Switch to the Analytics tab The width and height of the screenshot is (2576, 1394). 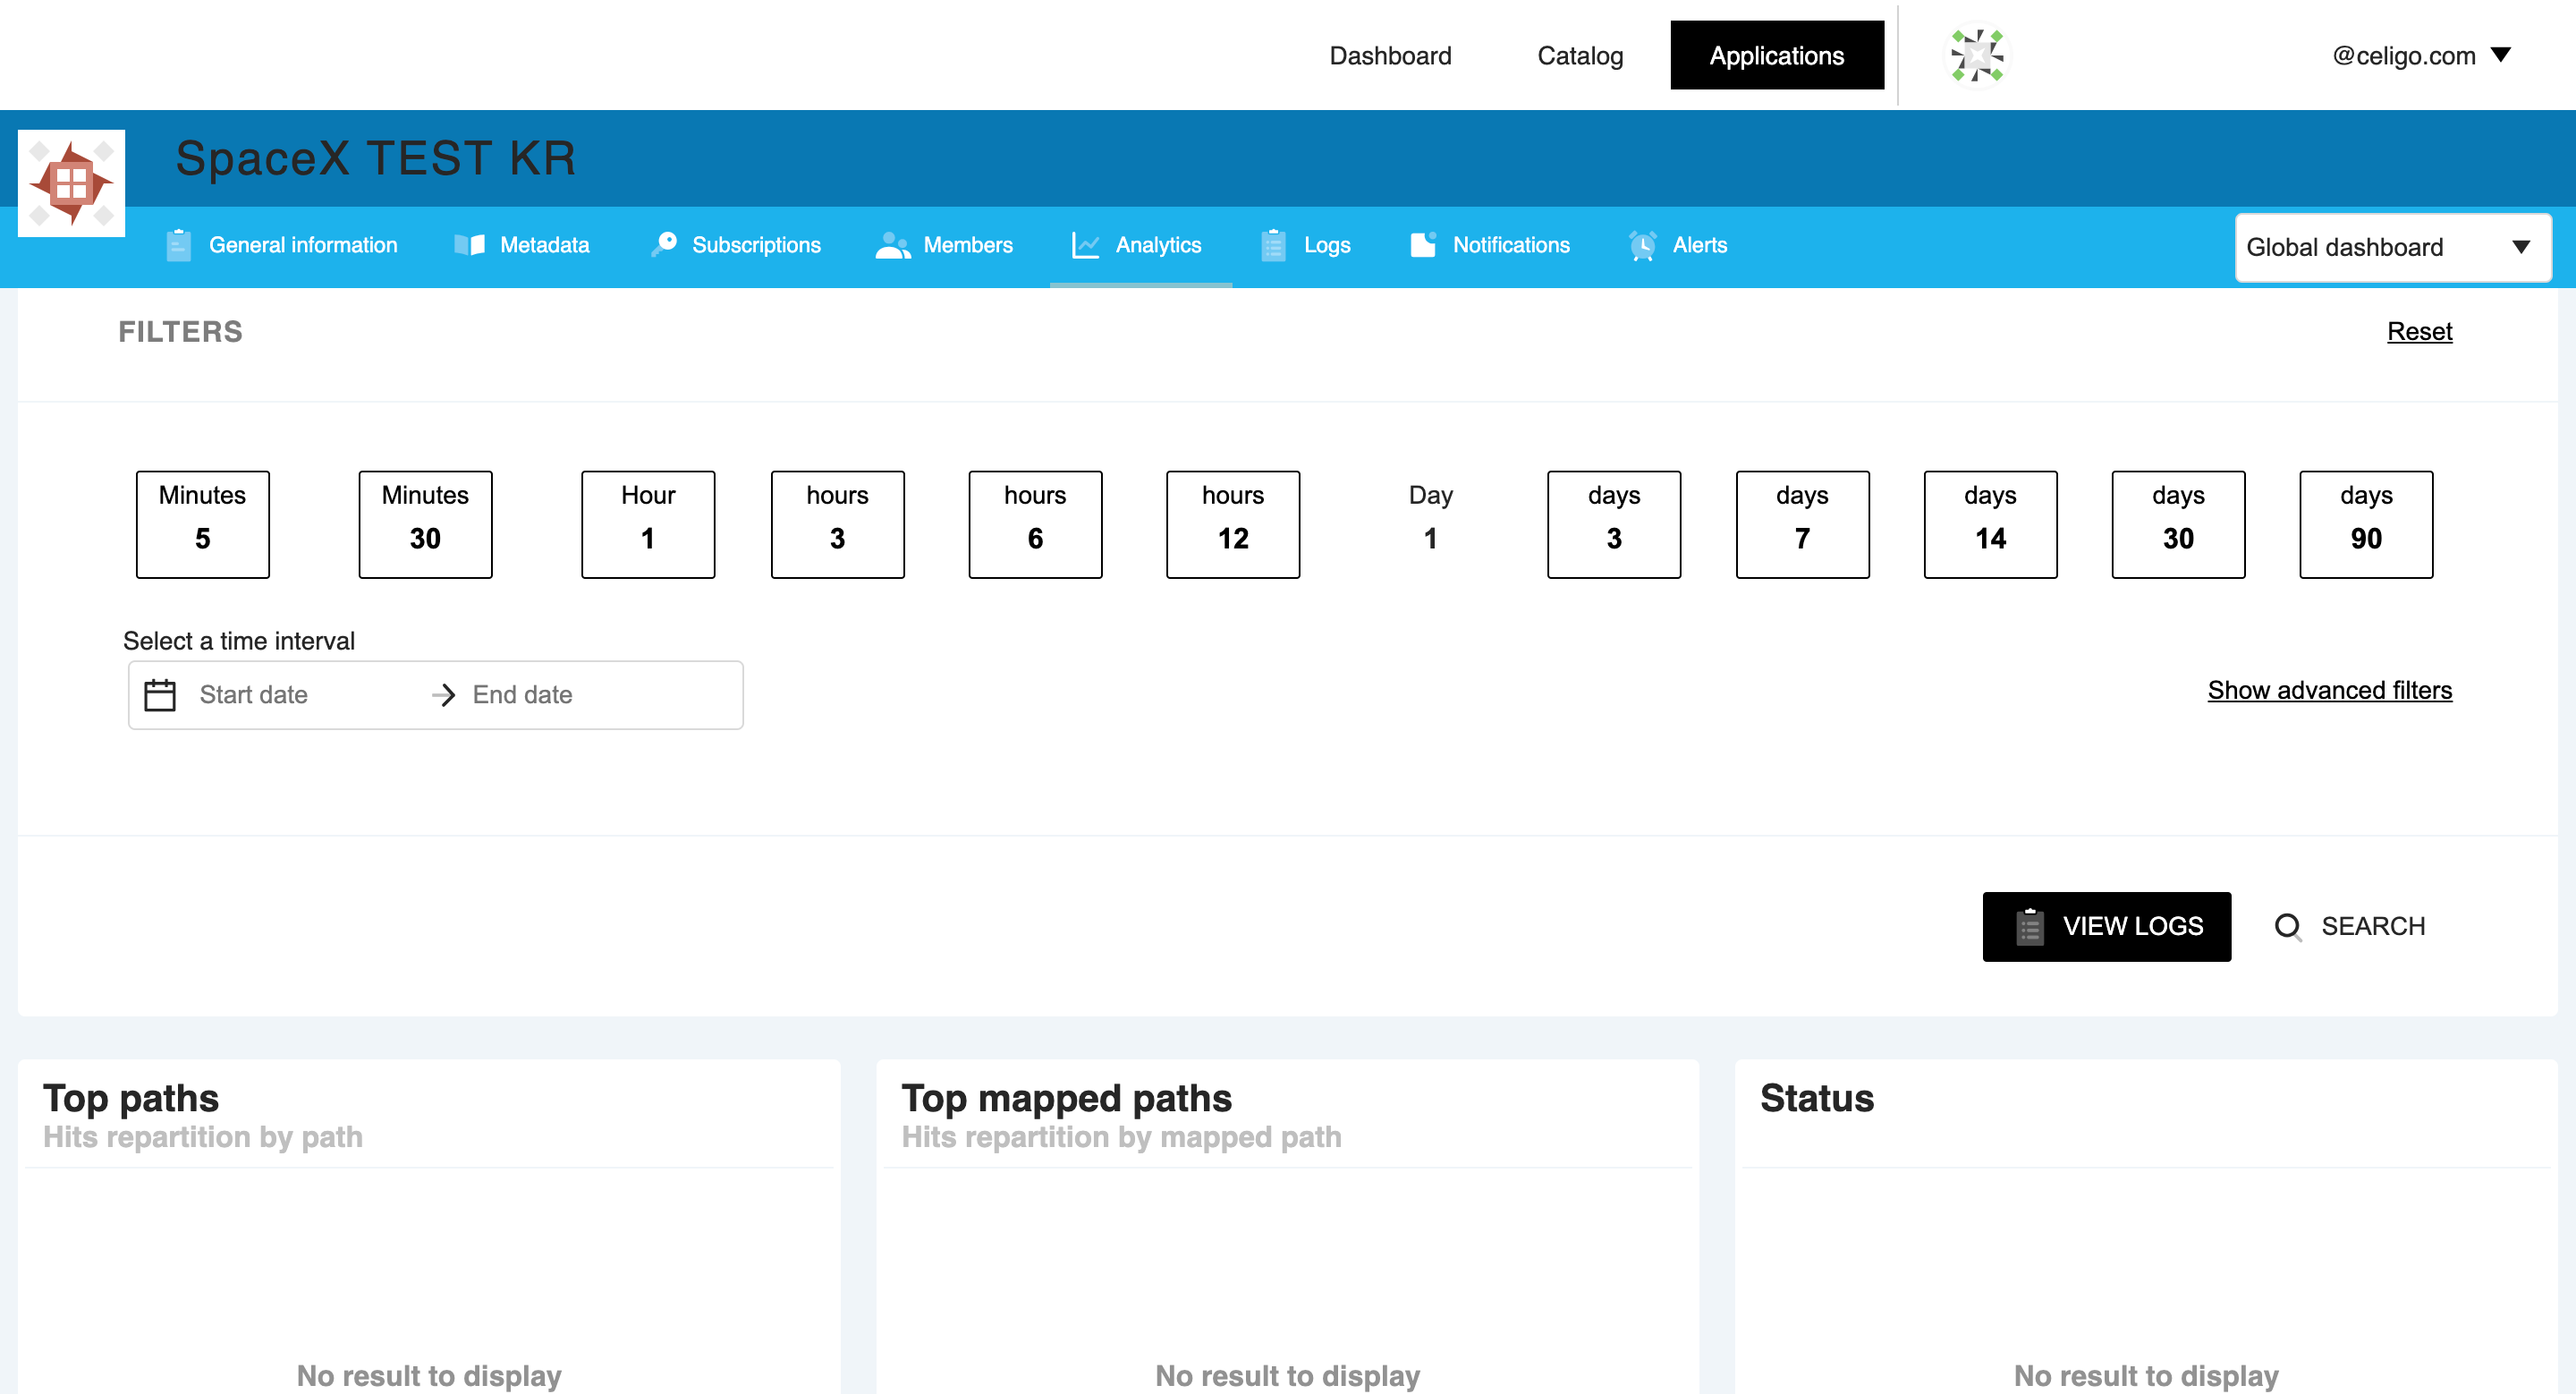click(1140, 245)
